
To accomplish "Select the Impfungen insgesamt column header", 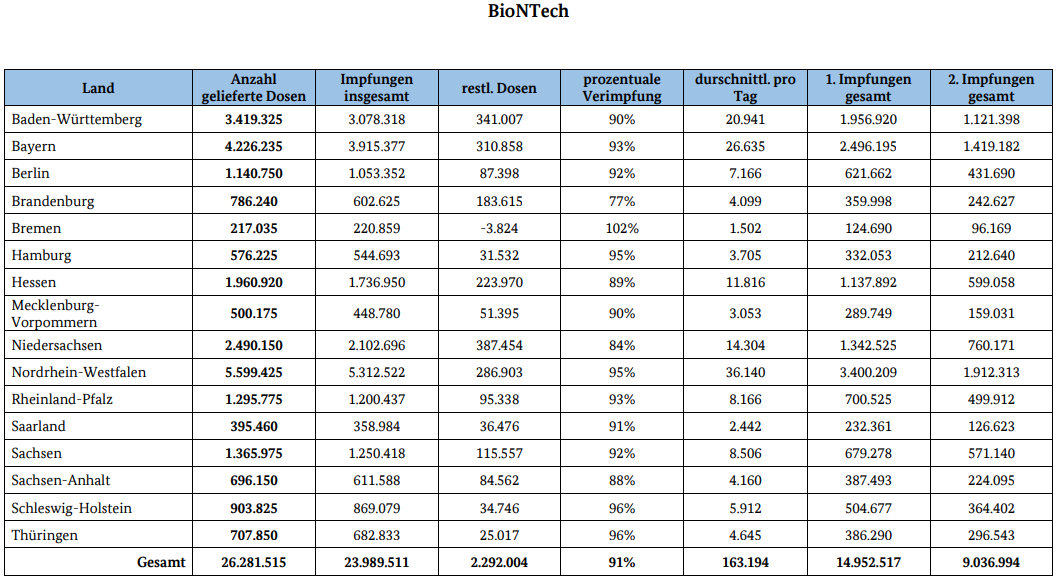I will [376, 88].
